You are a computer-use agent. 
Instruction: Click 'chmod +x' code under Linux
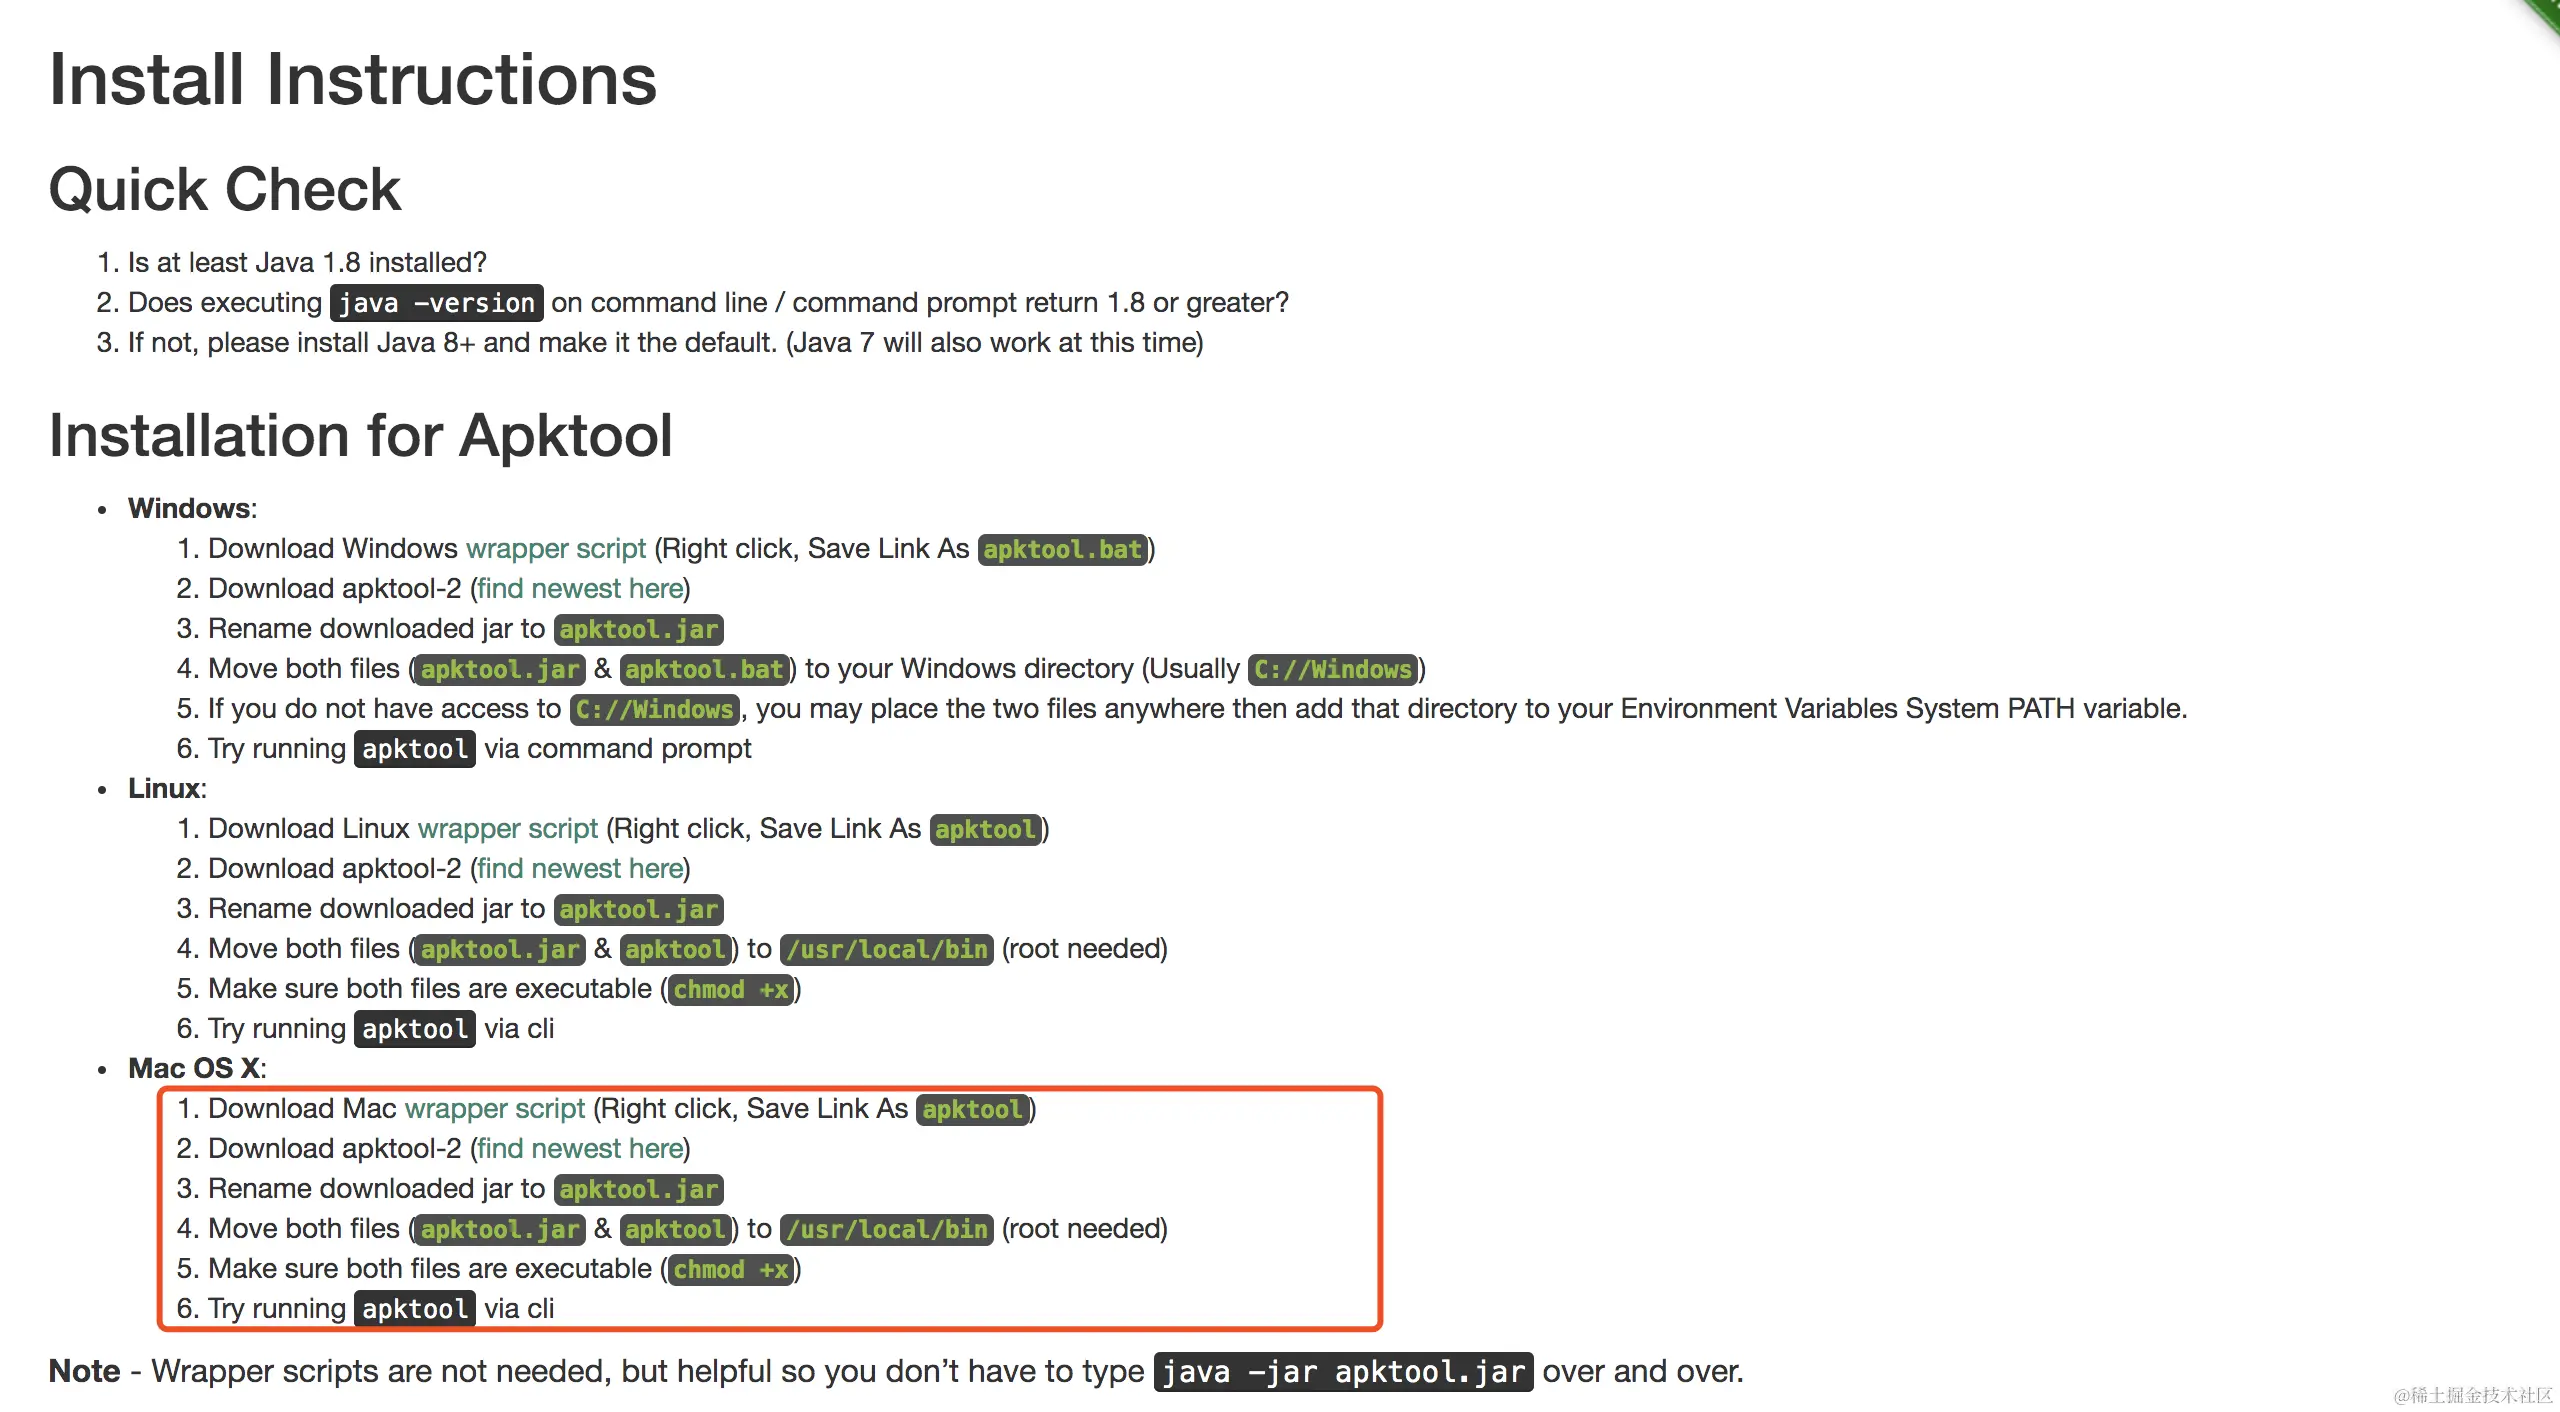point(730,989)
